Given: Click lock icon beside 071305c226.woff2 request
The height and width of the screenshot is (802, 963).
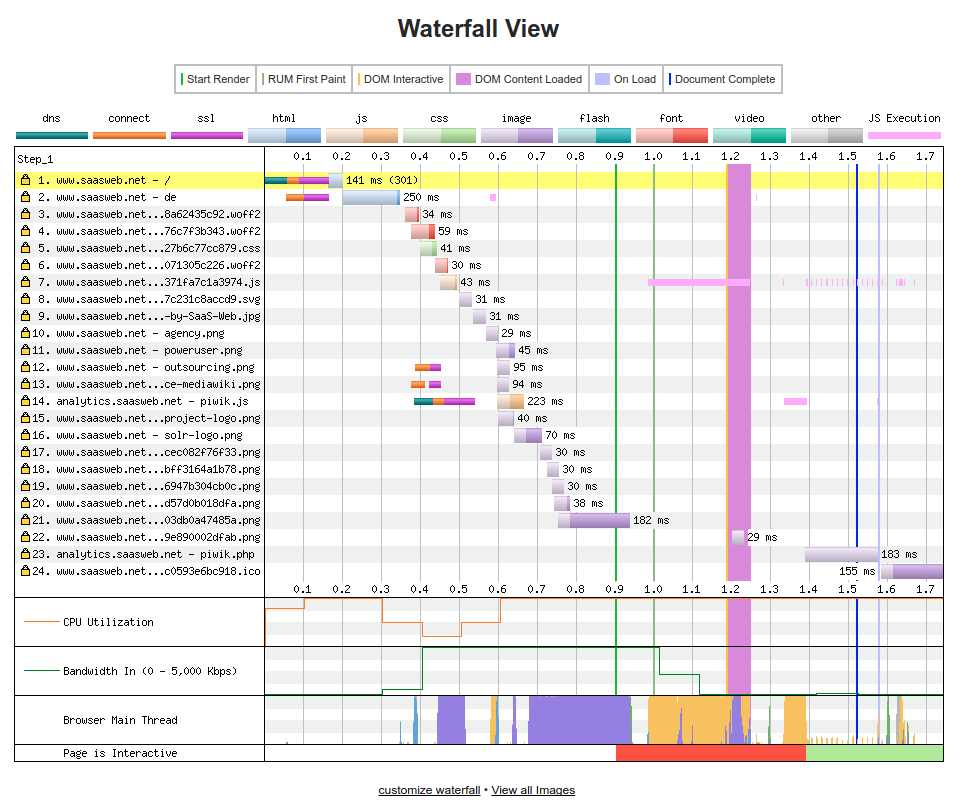Looking at the screenshot, I should (x=25, y=265).
